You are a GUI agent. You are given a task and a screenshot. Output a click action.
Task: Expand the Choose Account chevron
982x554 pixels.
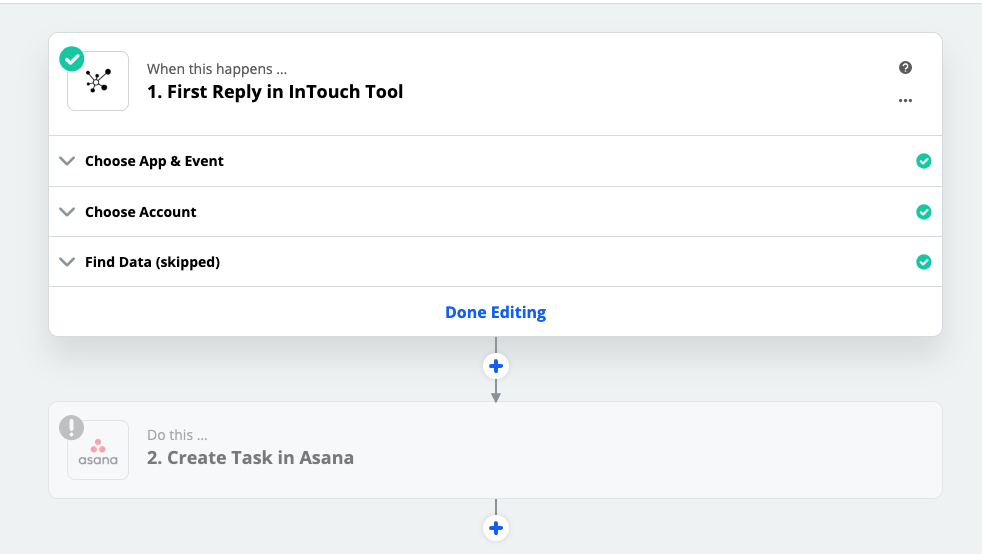(67, 212)
